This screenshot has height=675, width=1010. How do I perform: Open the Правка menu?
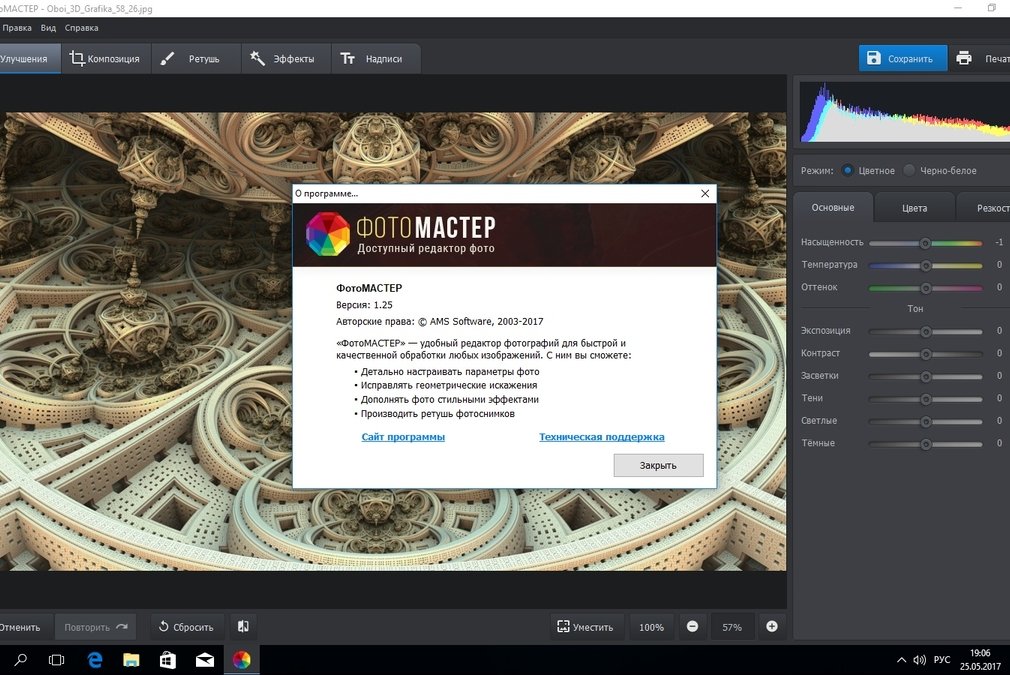tap(17, 28)
